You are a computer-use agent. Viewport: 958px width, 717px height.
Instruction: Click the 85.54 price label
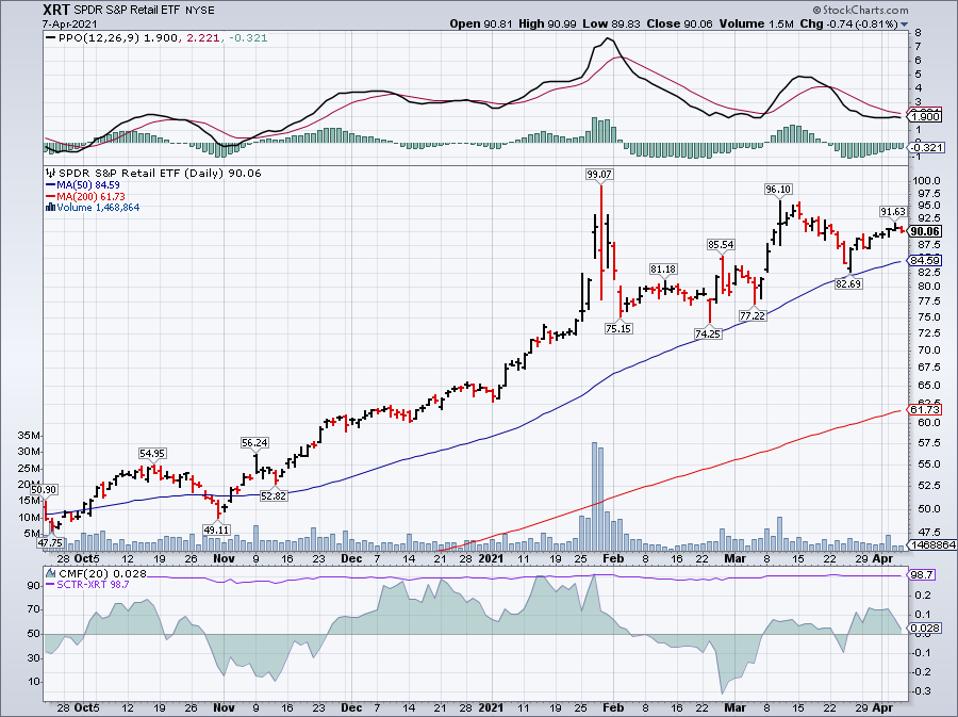click(x=720, y=245)
